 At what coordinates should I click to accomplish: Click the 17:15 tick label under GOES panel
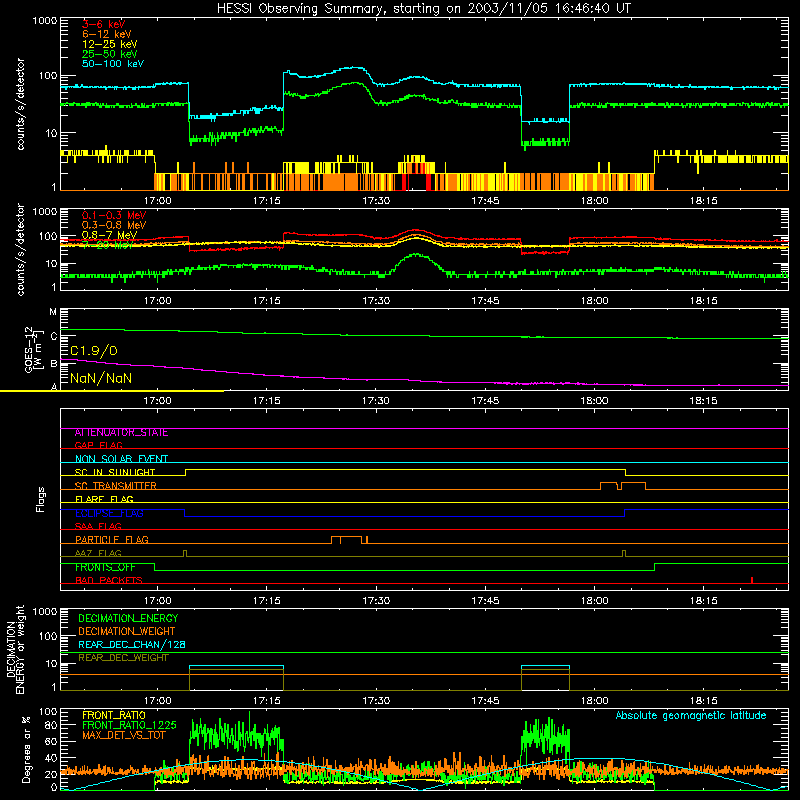pyautogui.click(x=267, y=401)
